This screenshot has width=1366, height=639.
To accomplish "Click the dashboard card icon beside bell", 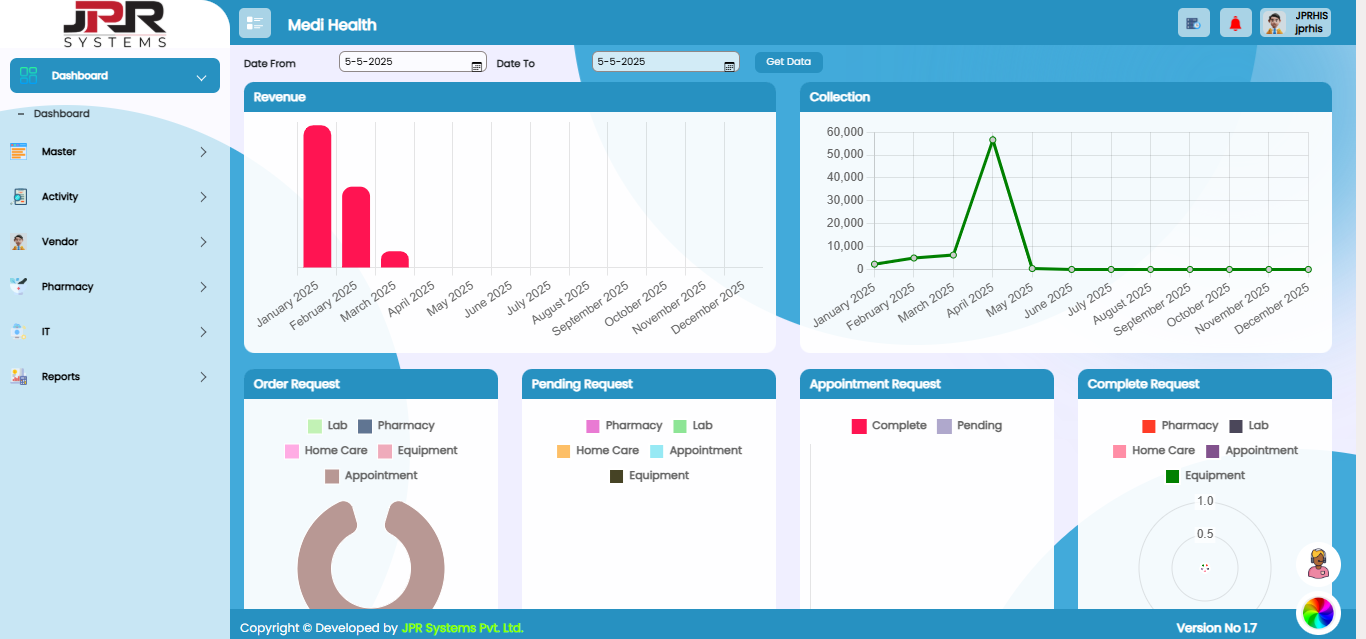I will 1194,23.
